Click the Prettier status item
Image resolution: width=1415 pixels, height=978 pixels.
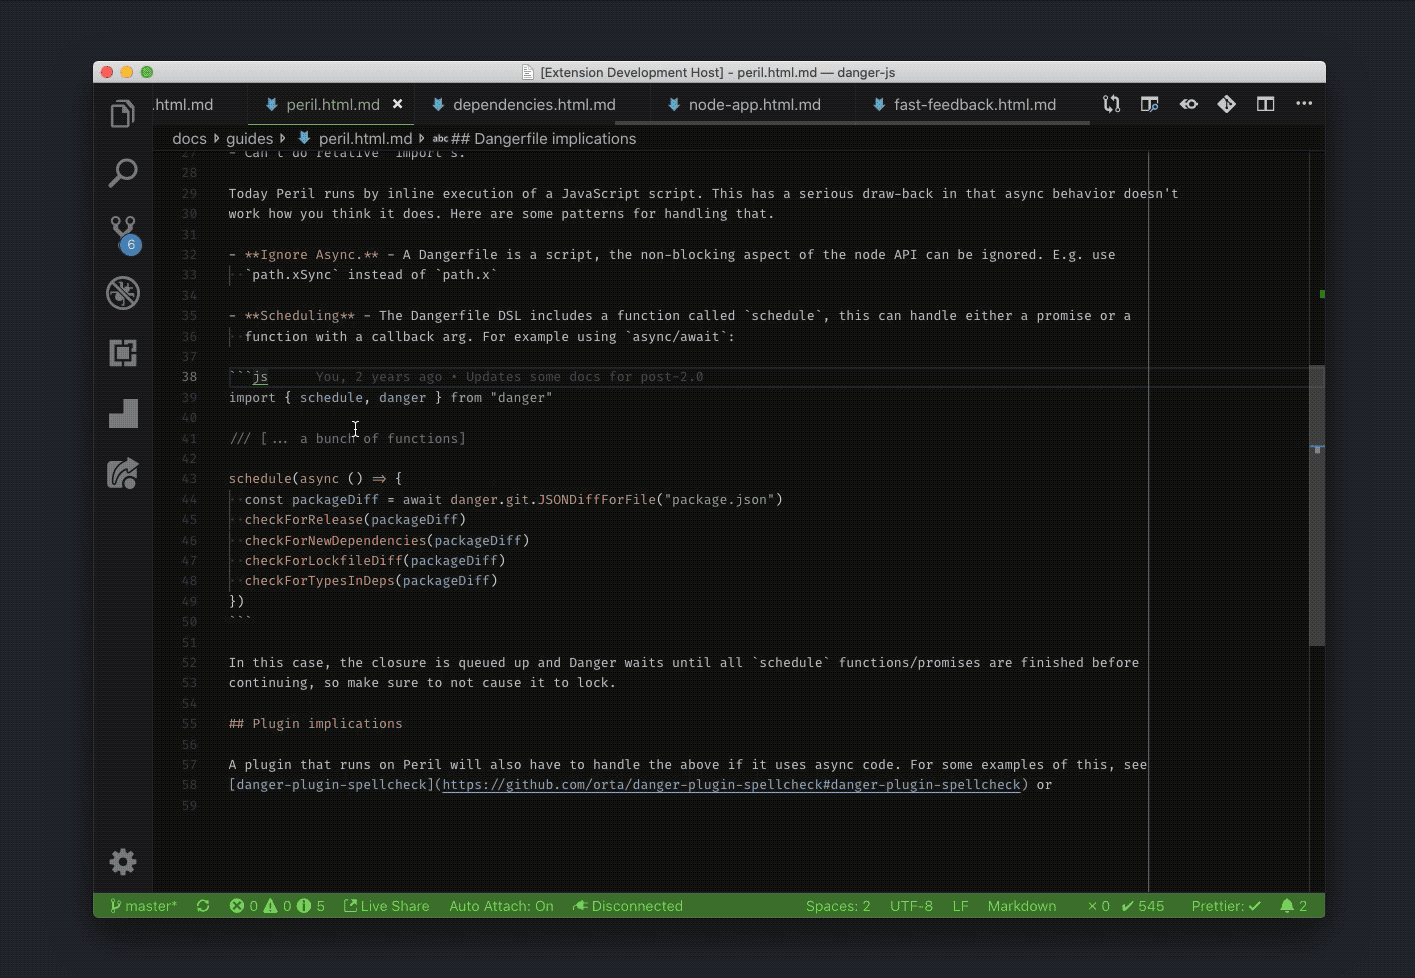coord(1226,906)
